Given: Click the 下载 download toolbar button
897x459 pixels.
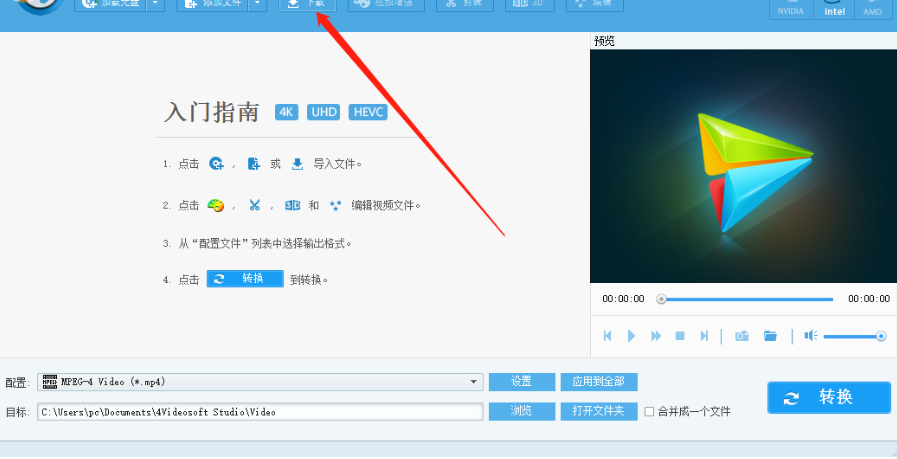Looking at the screenshot, I should point(307,5).
